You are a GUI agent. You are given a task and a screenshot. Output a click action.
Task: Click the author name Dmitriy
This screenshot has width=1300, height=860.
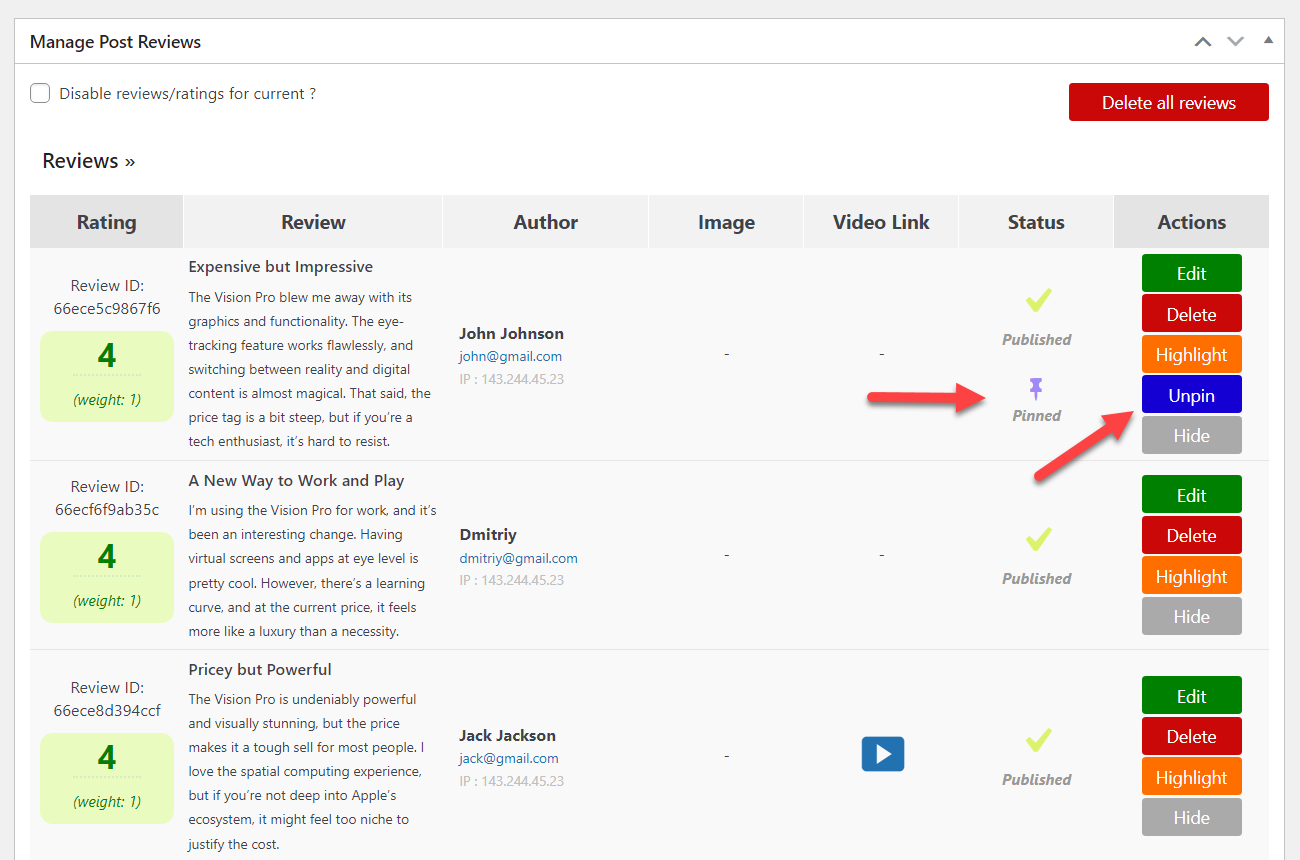pos(488,535)
